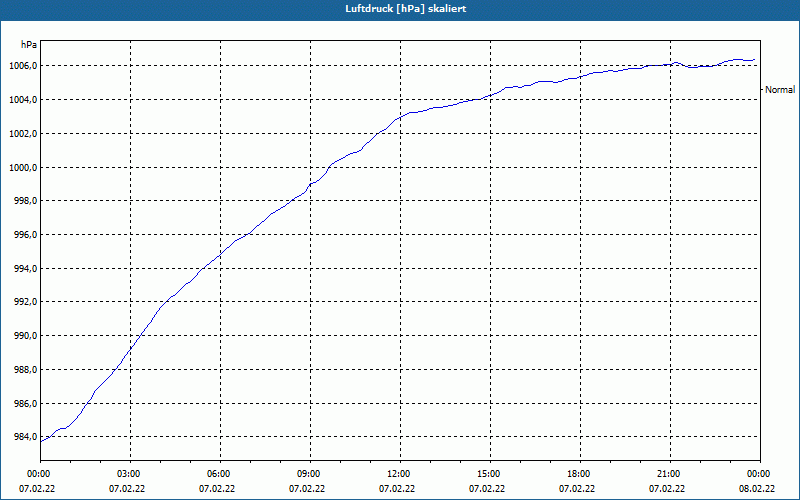Click the 'Normal' marker label on the right
The image size is (800, 500).
[x=780, y=90]
